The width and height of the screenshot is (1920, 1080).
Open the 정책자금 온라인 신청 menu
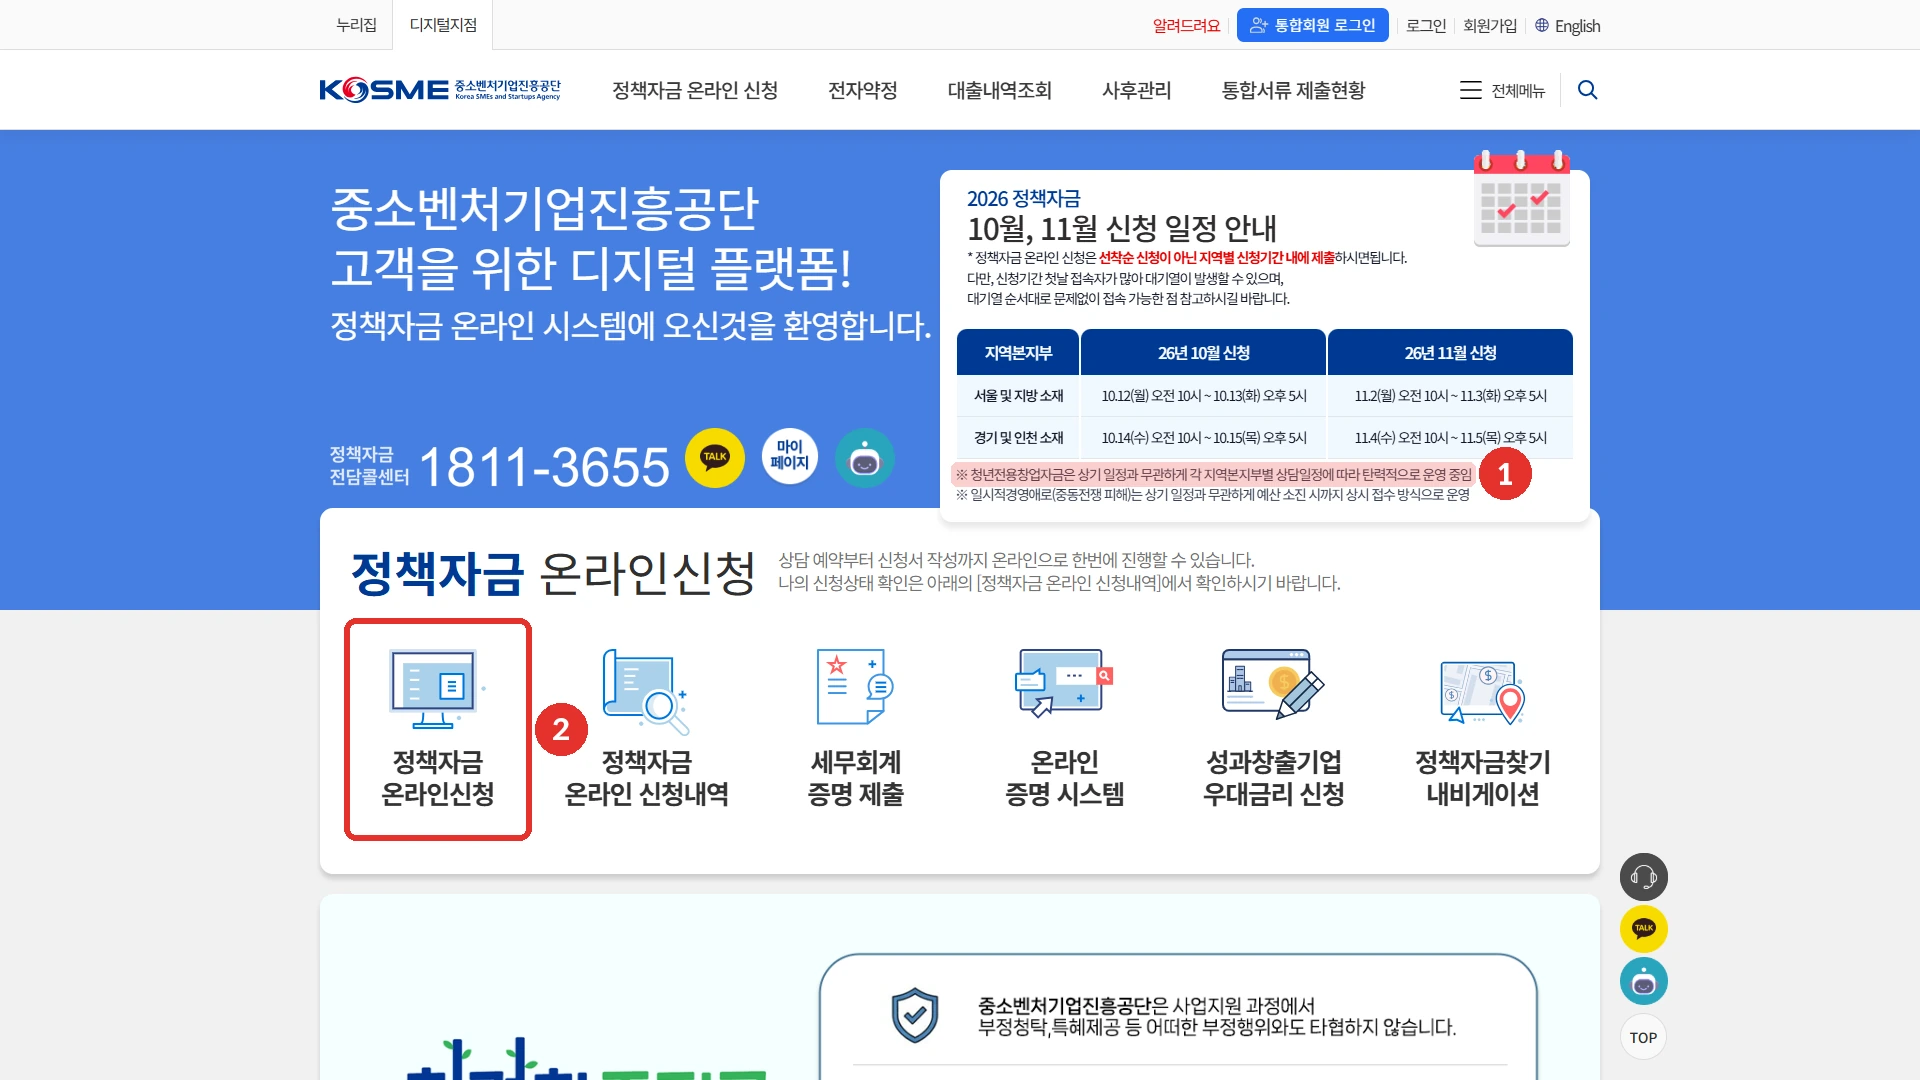click(695, 90)
